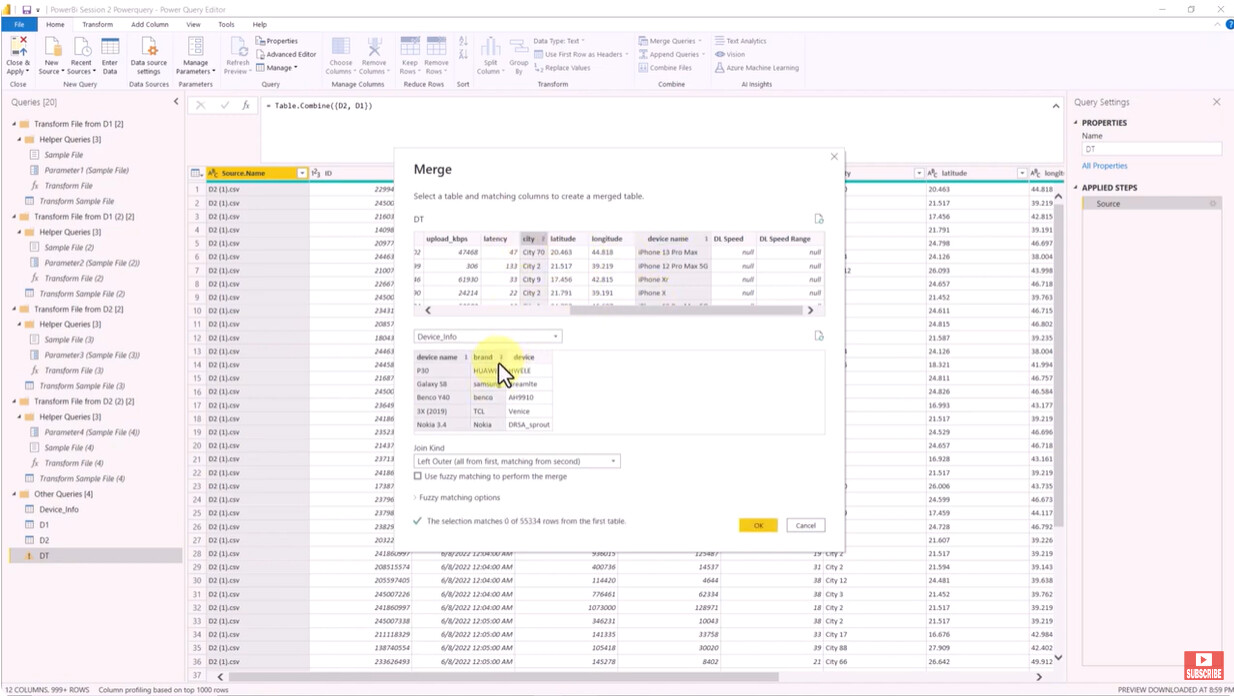
Task: Open the Append Queries dropdown in the ribbon
Action: 672,54
